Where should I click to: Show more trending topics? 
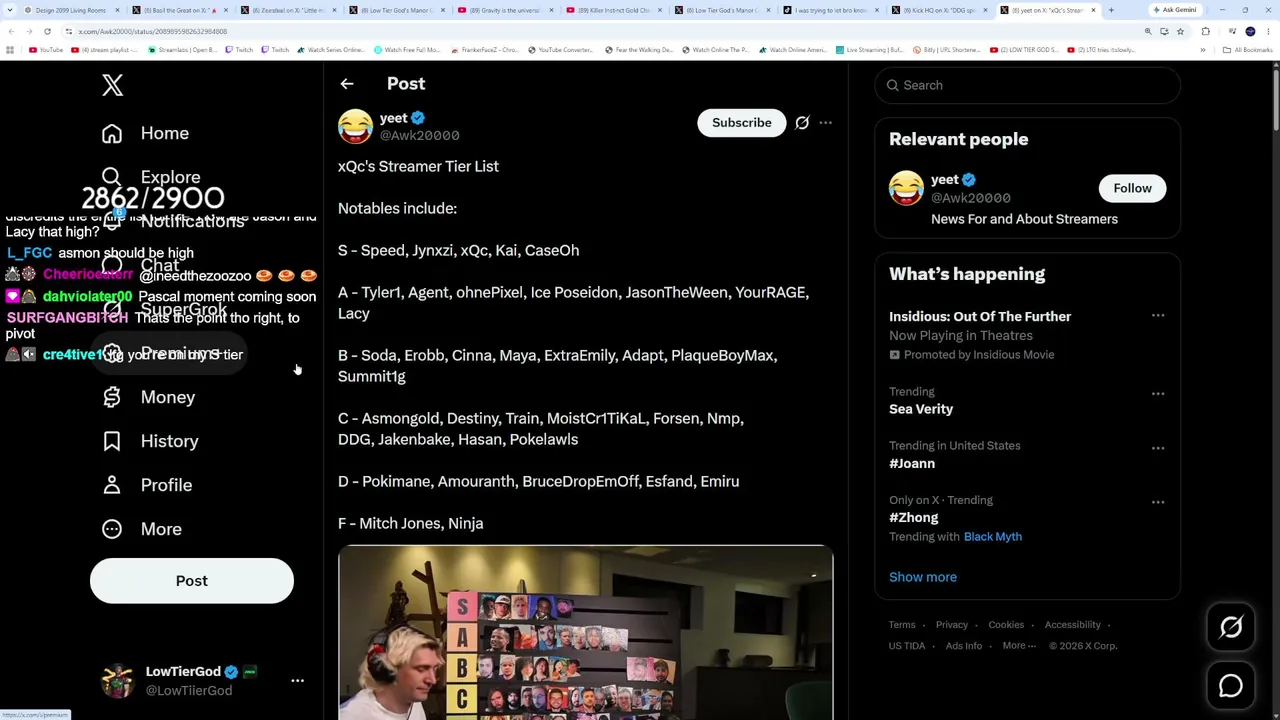(x=923, y=577)
